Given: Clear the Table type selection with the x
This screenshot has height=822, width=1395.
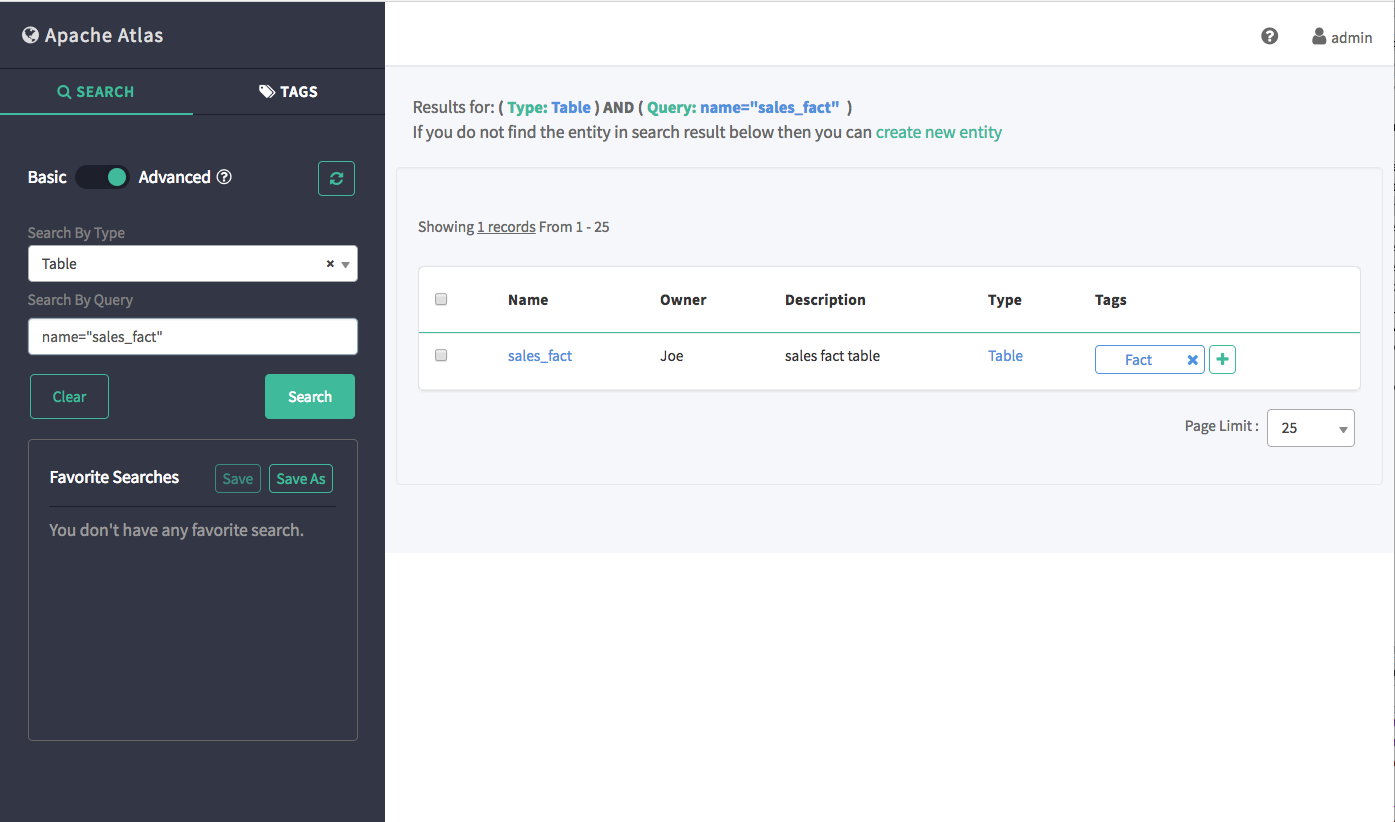Looking at the screenshot, I should [330, 264].
